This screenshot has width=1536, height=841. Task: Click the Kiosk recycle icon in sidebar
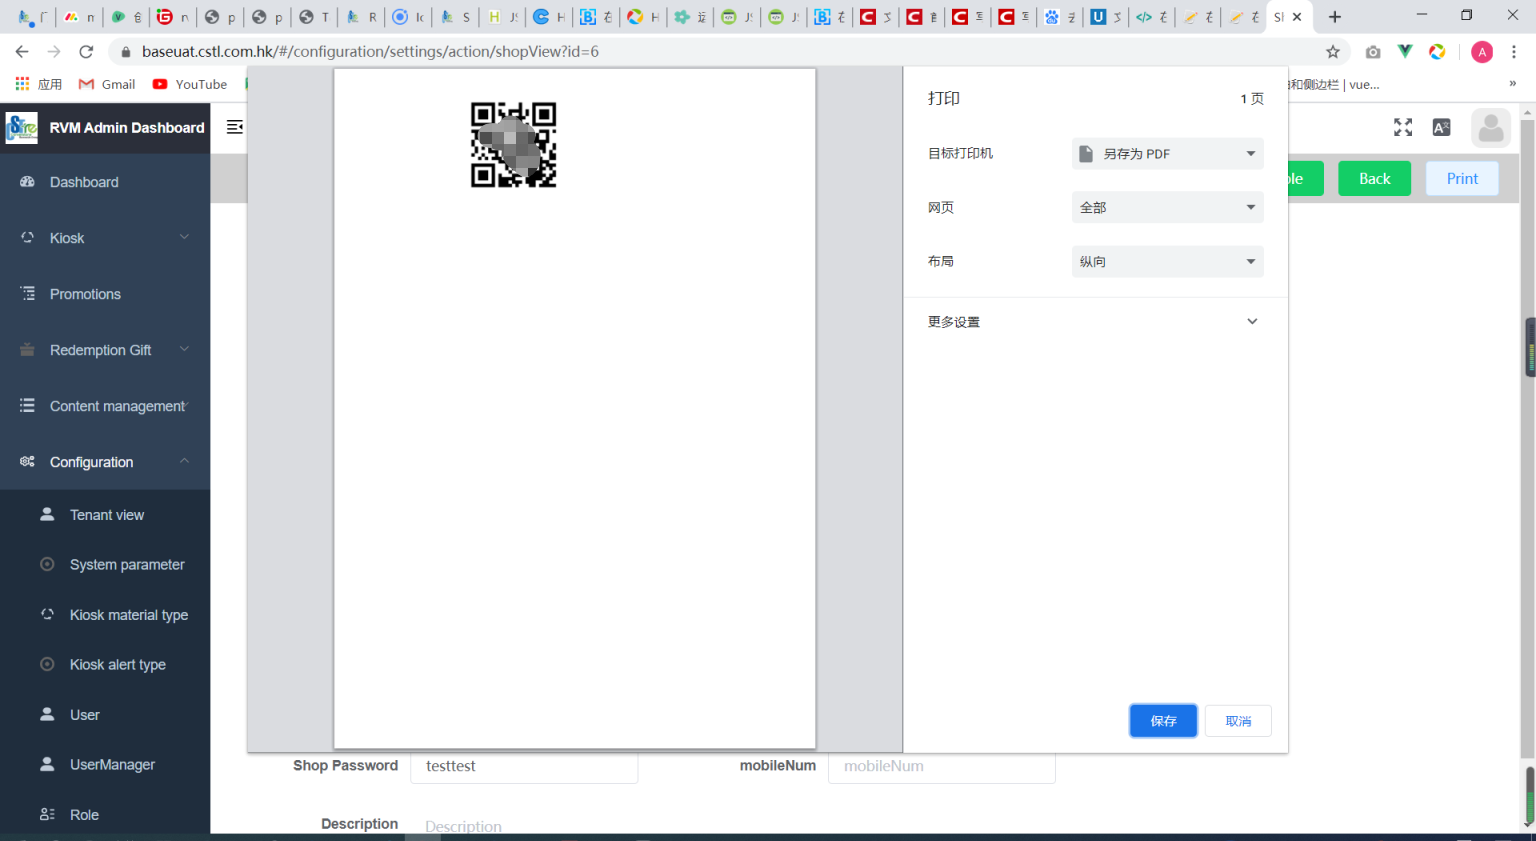pyautogui.click(x=27, y=238)
